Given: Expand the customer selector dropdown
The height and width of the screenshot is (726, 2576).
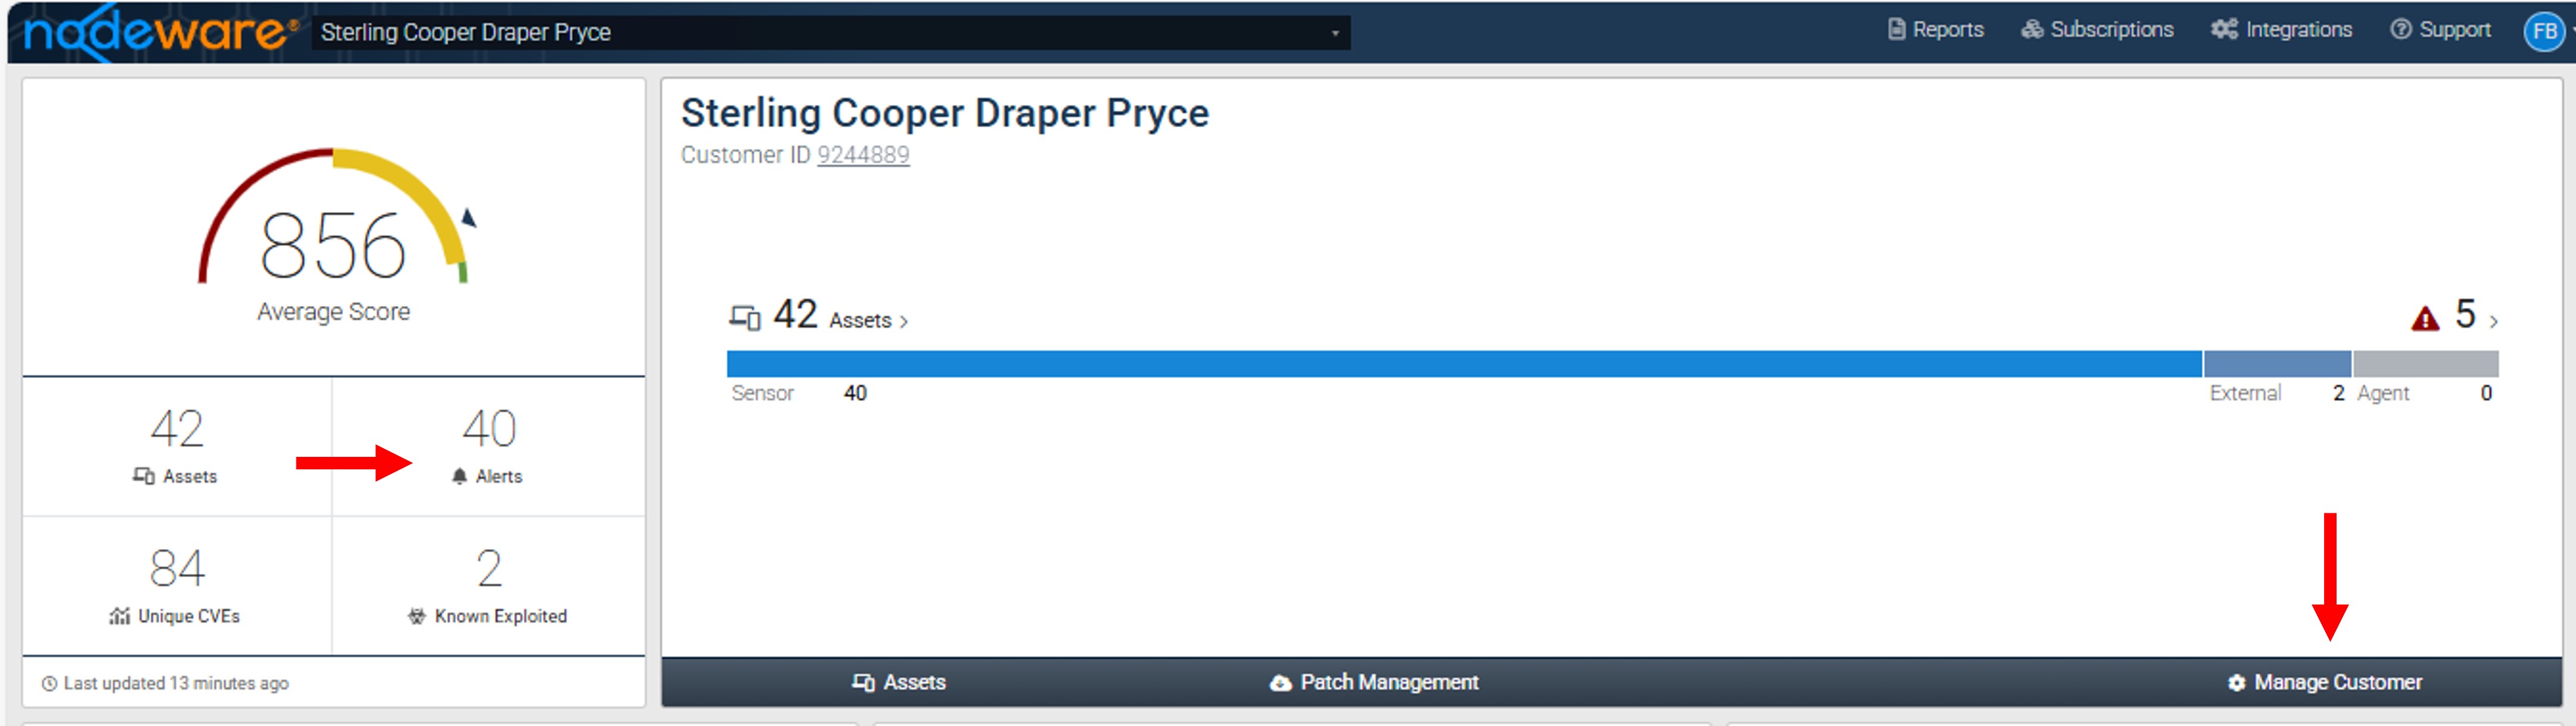Looking at the screenshot, I should (x=1334, y=33).
